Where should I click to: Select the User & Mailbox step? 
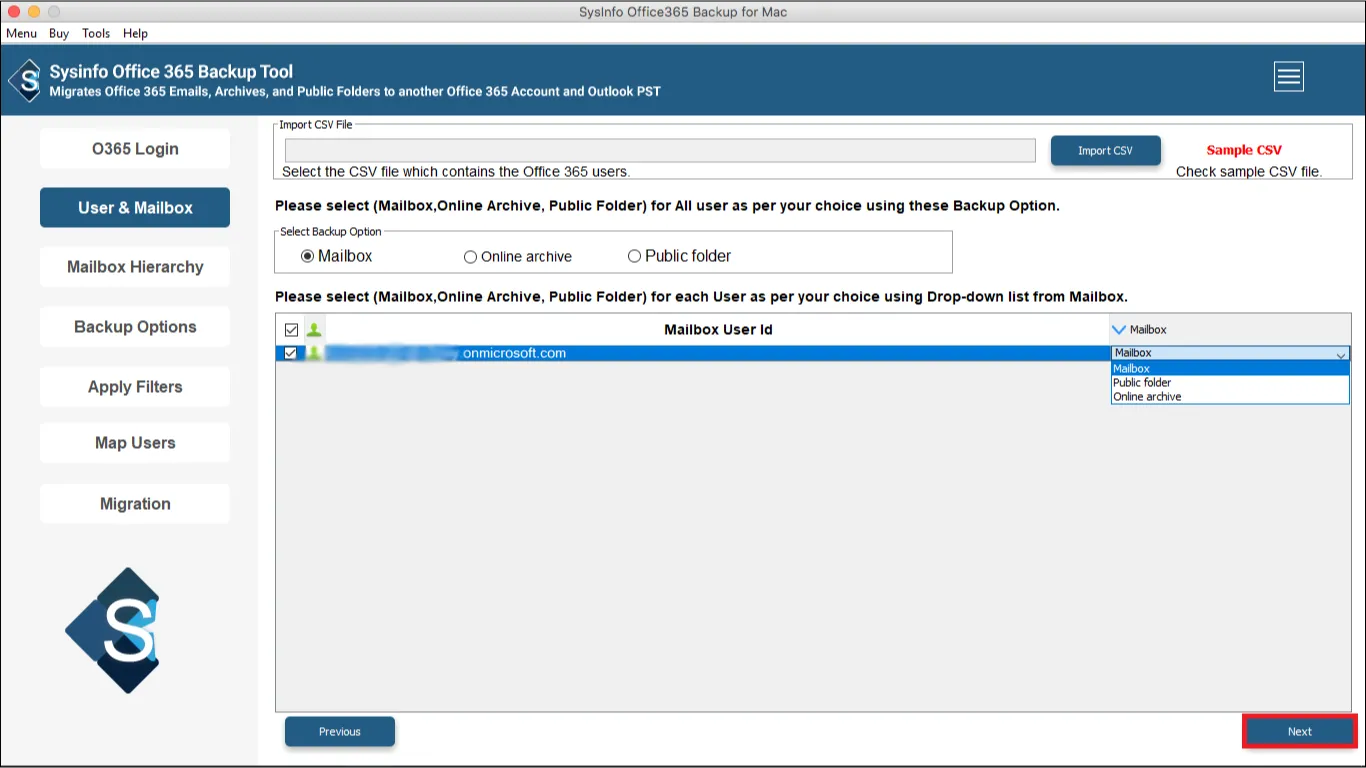[x=135, y=208]
